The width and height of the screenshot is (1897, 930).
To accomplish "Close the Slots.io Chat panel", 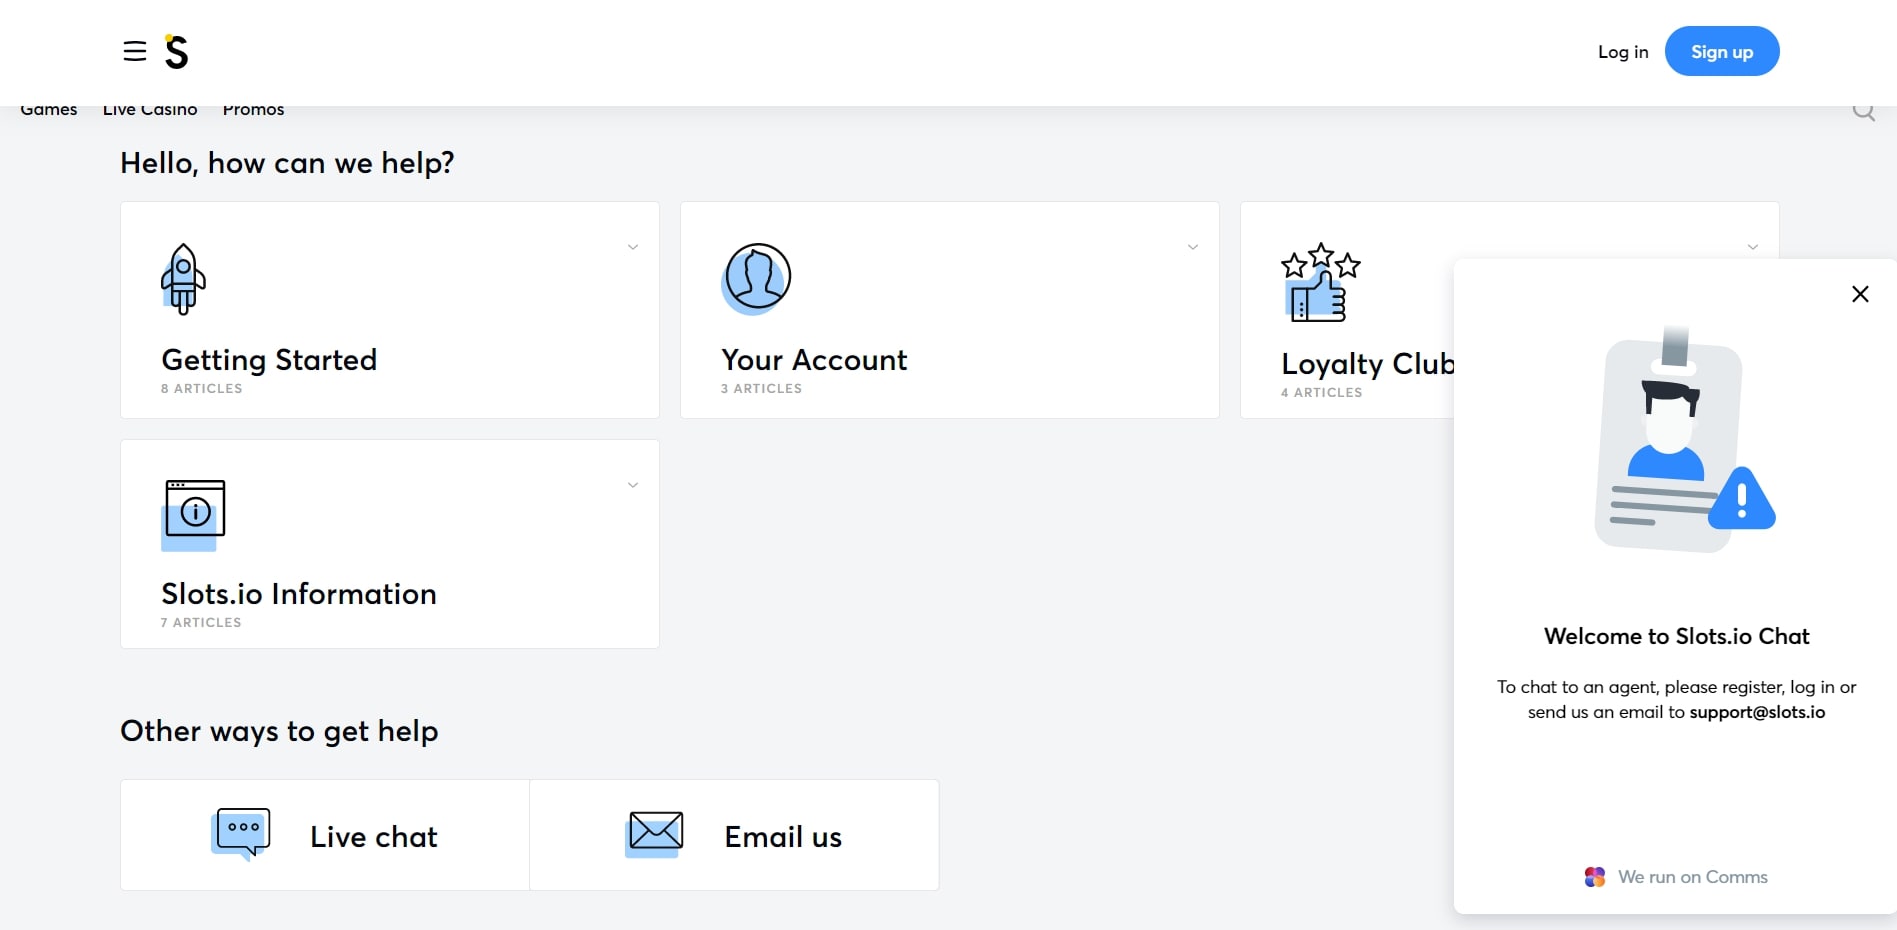I will tap(1860, 294).
